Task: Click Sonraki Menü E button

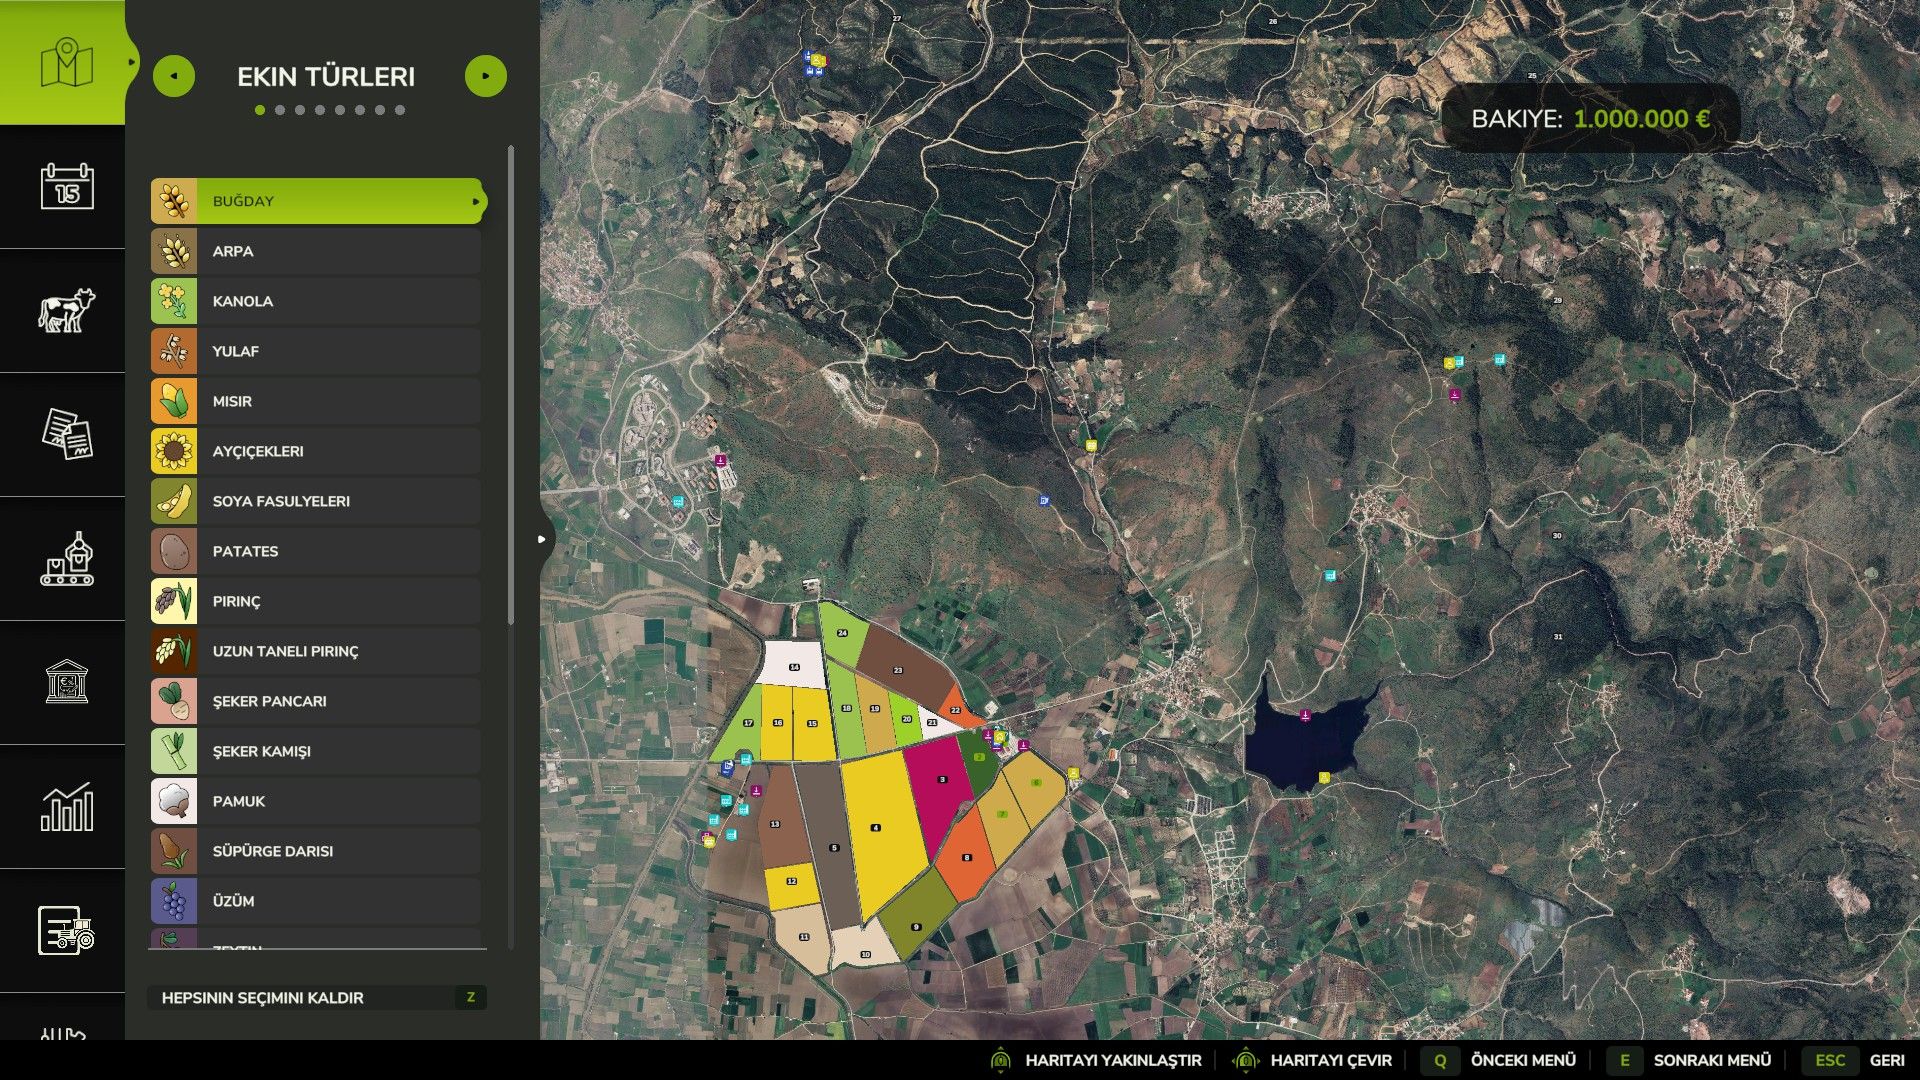Action: coord(1688,1060)
